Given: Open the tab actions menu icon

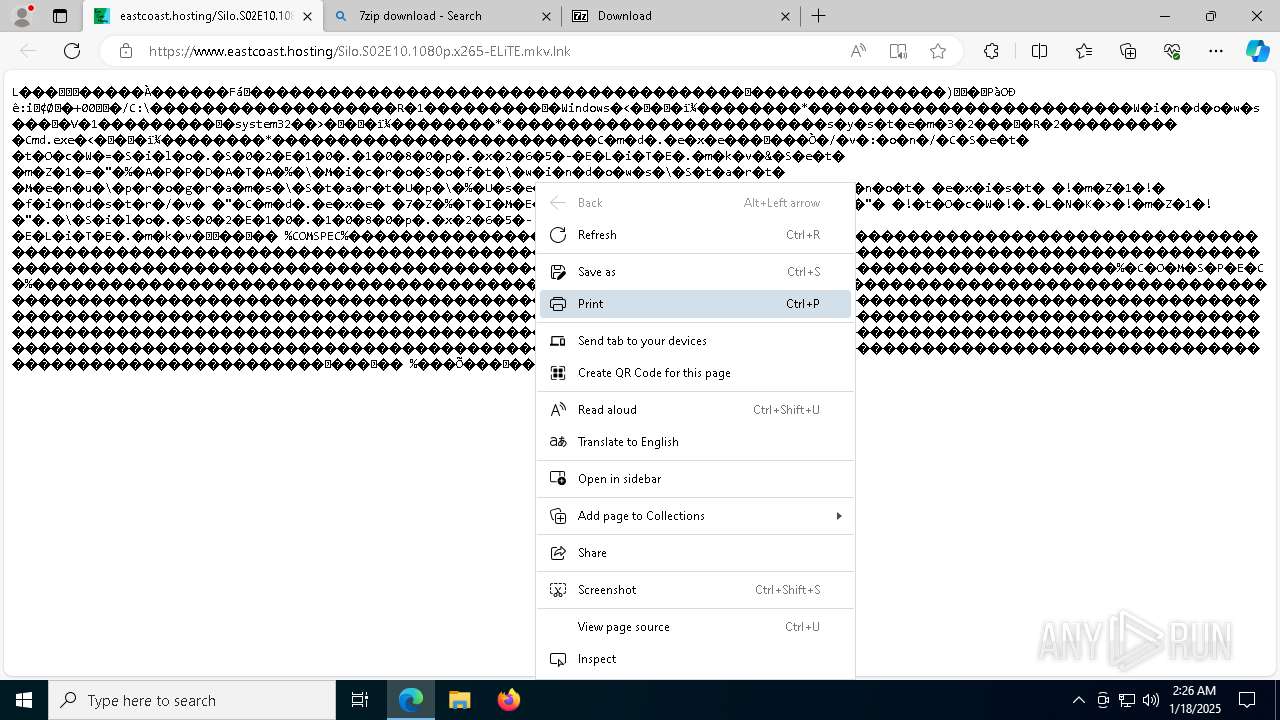Looking at the screenshot, I should coord(60,16).
